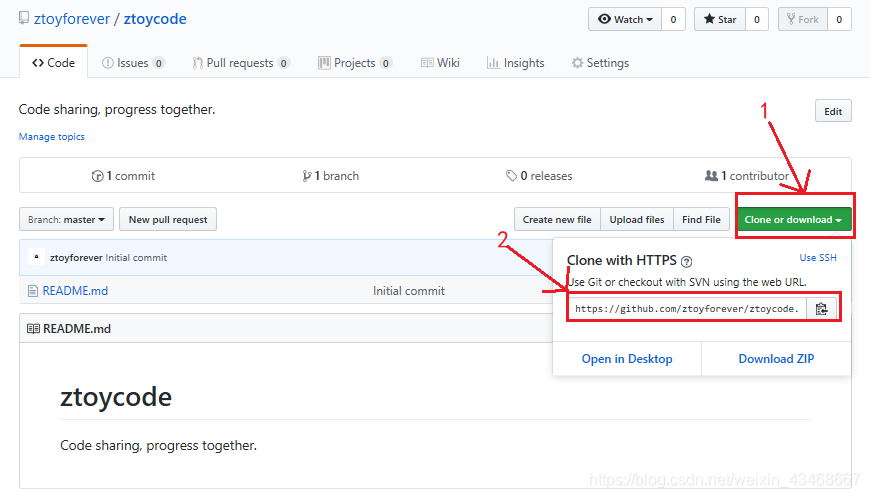Click Download ZIP
This screenshot has width=870, height=498.
click(x=776, y=359)
